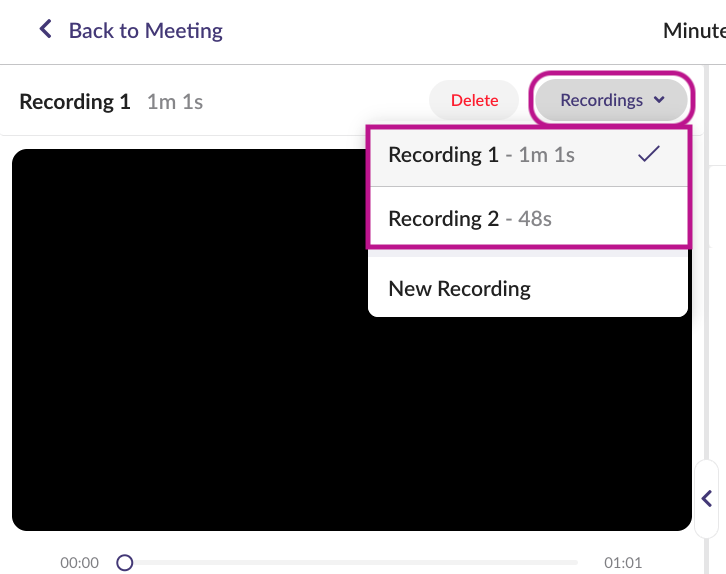Screen dimensions: 726x574
Task: Click the 01:01 total duration label
Action: [623, 563]
